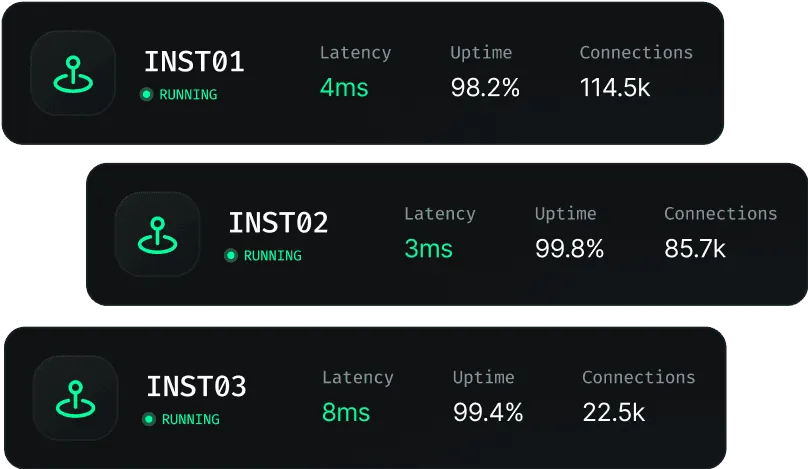Click the green status dot under INST01
Screen dimensions: 808x469
pos(146,95)
